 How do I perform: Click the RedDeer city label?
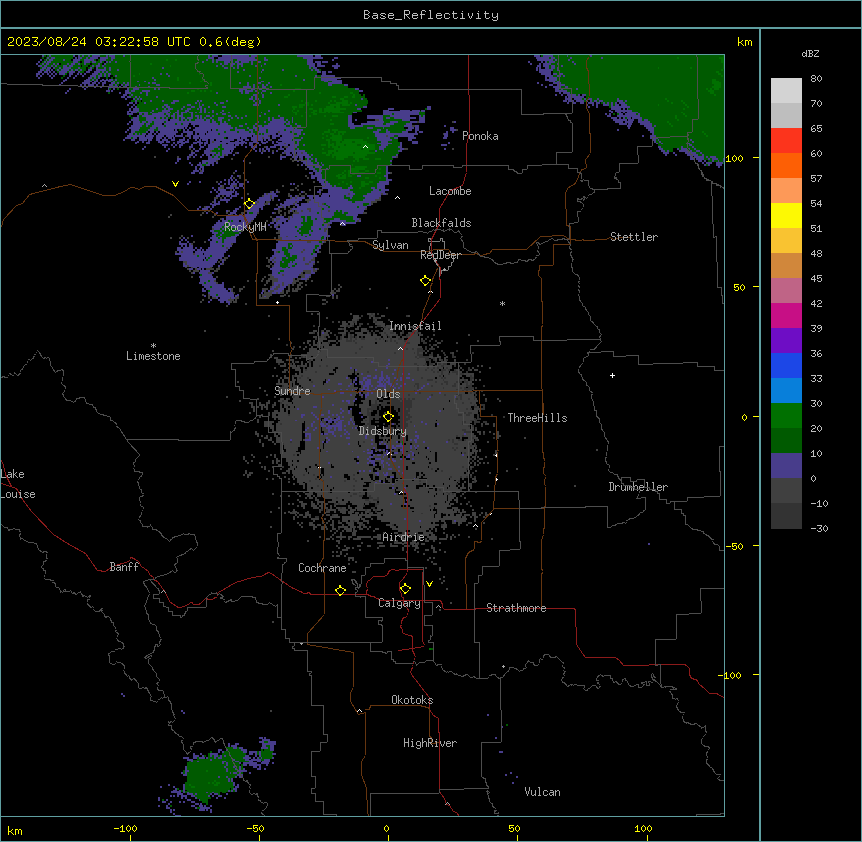(x=440, y=255)
